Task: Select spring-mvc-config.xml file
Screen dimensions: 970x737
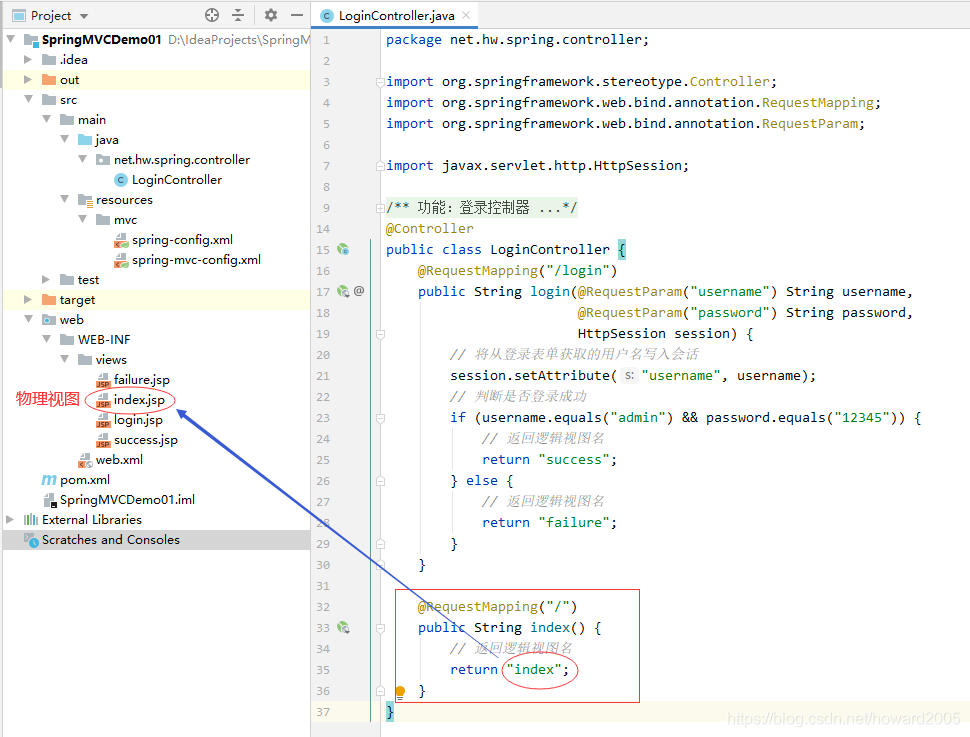Action: 196,260
